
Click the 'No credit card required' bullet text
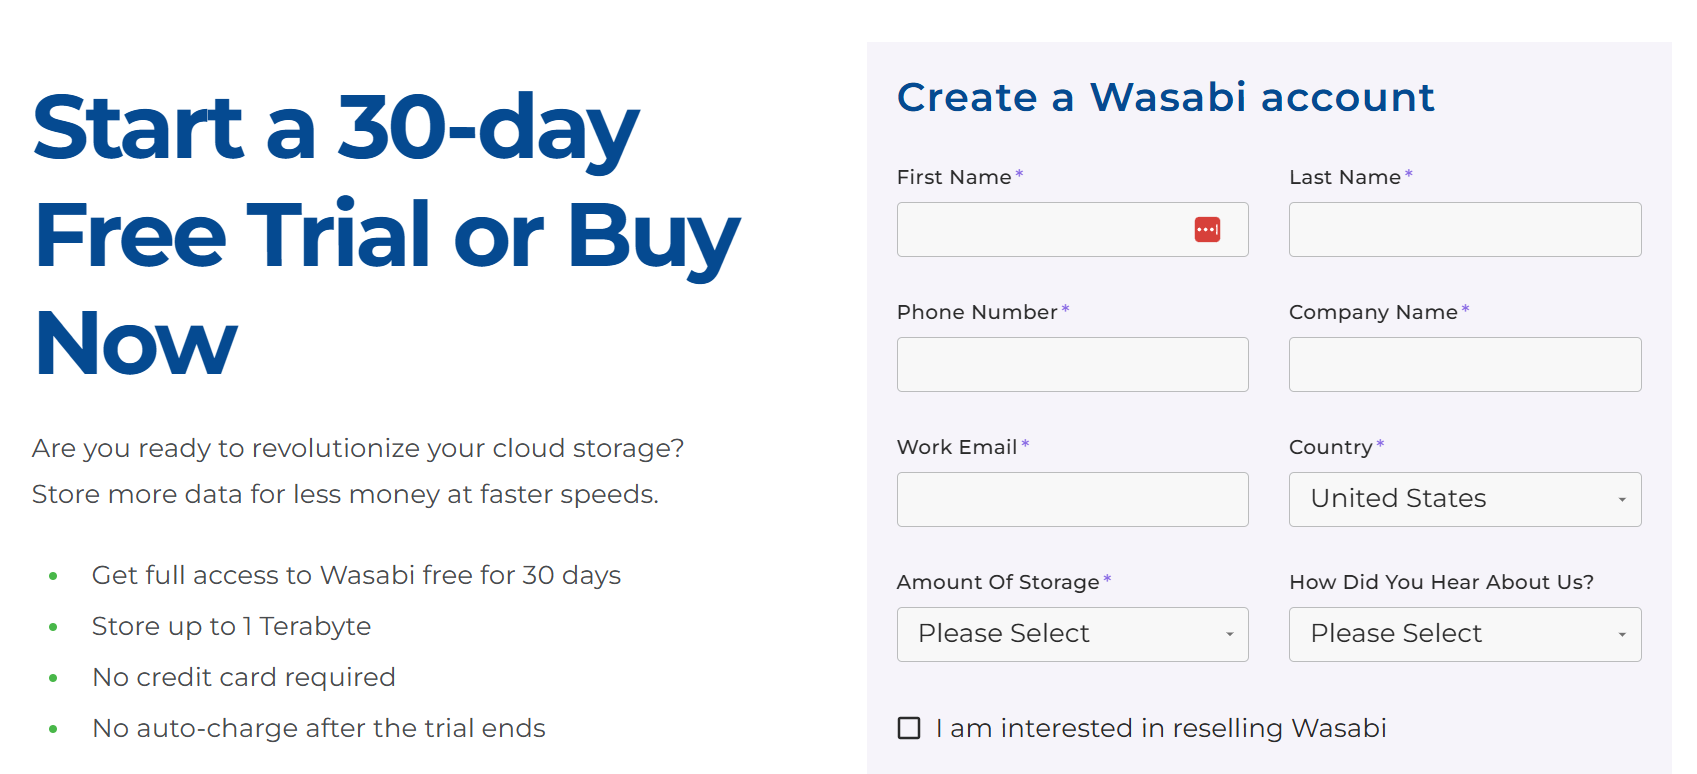[x=243, y=677]
